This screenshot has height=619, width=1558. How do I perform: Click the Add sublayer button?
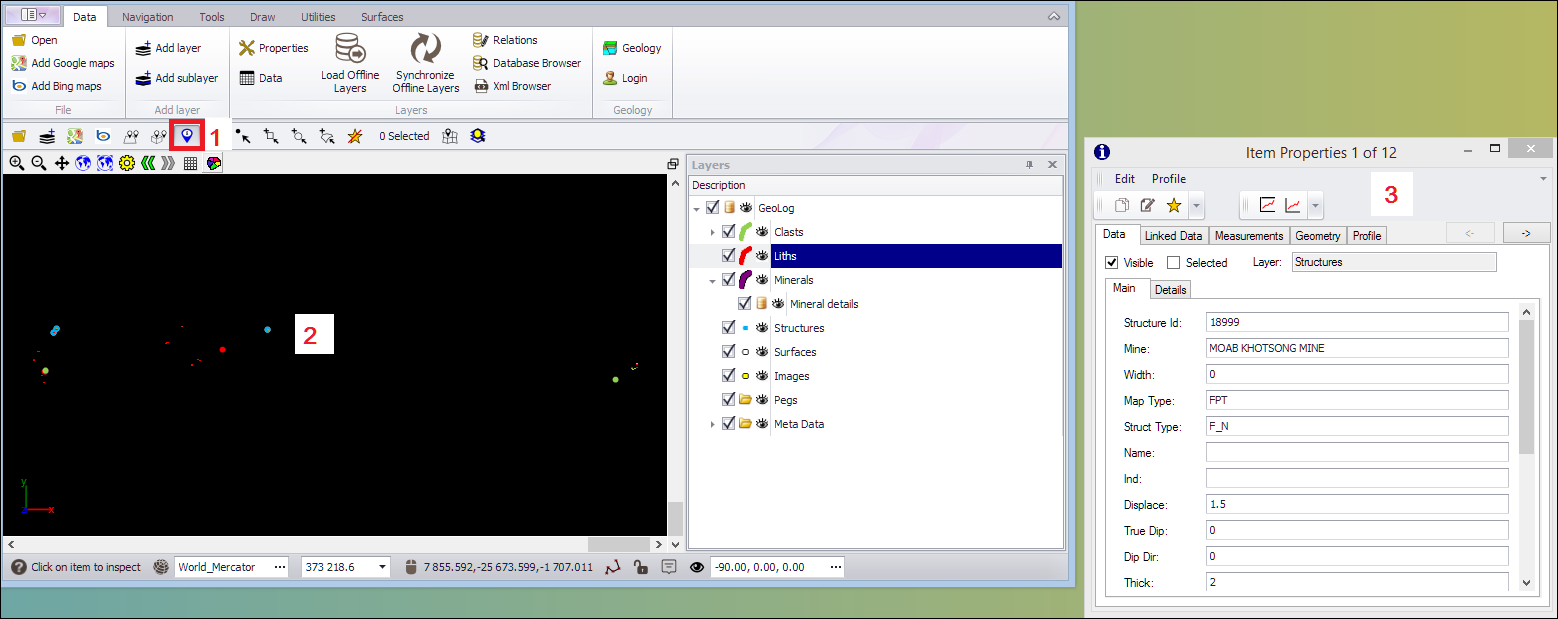[x=177, y=78]
